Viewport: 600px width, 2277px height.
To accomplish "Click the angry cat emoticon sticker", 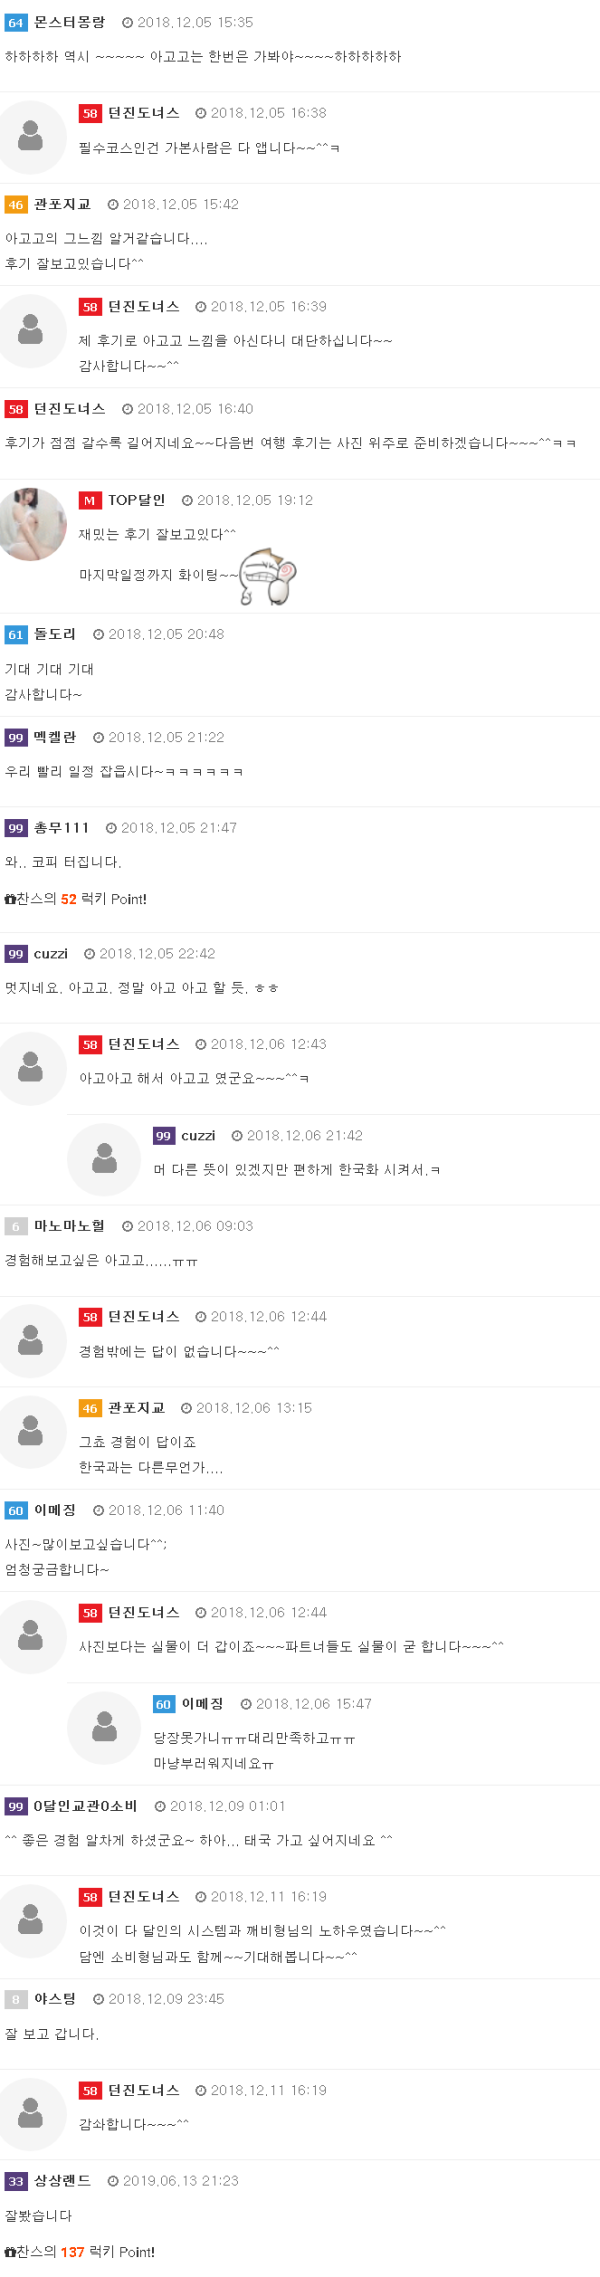I will [269, 577].
